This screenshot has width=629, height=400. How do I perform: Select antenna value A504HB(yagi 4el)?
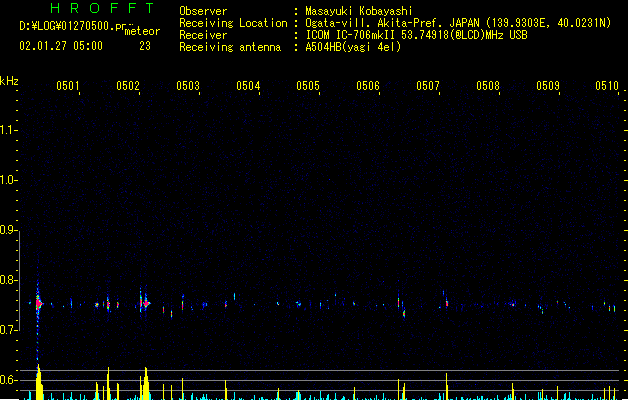(353, 47)
